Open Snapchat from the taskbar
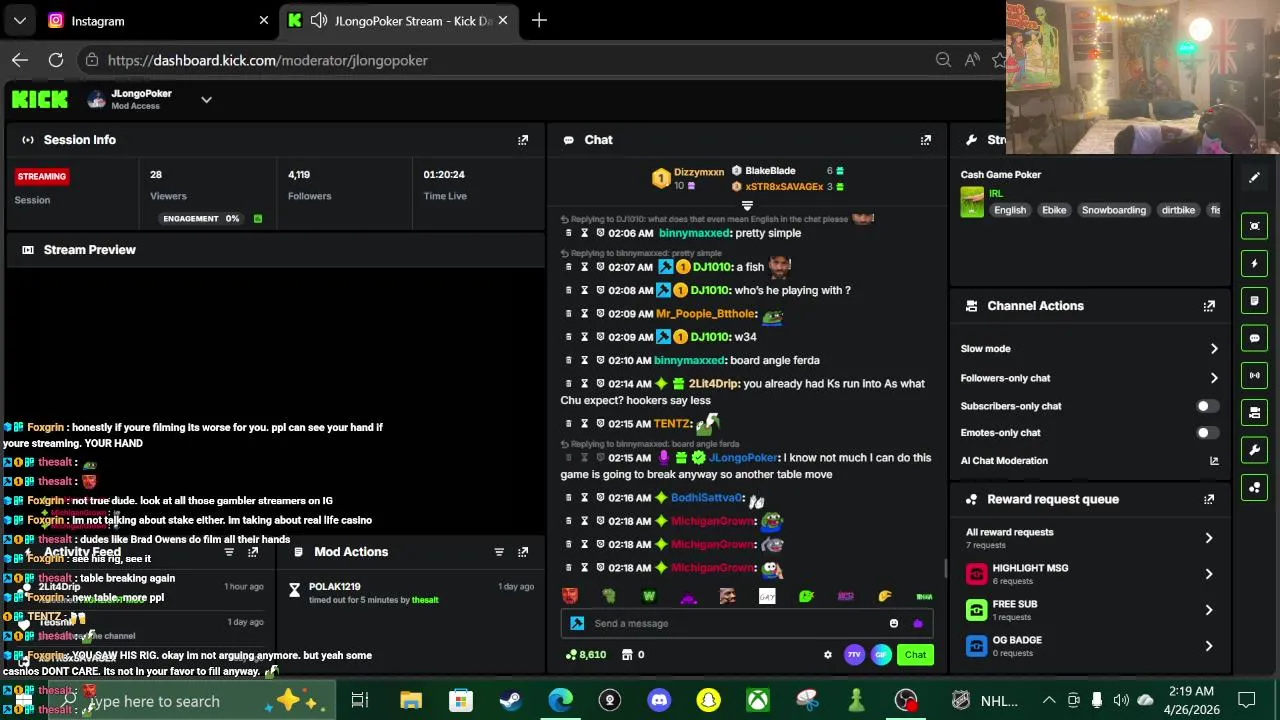The height and width of the screenshot is (720, 1280). [708, 700]
